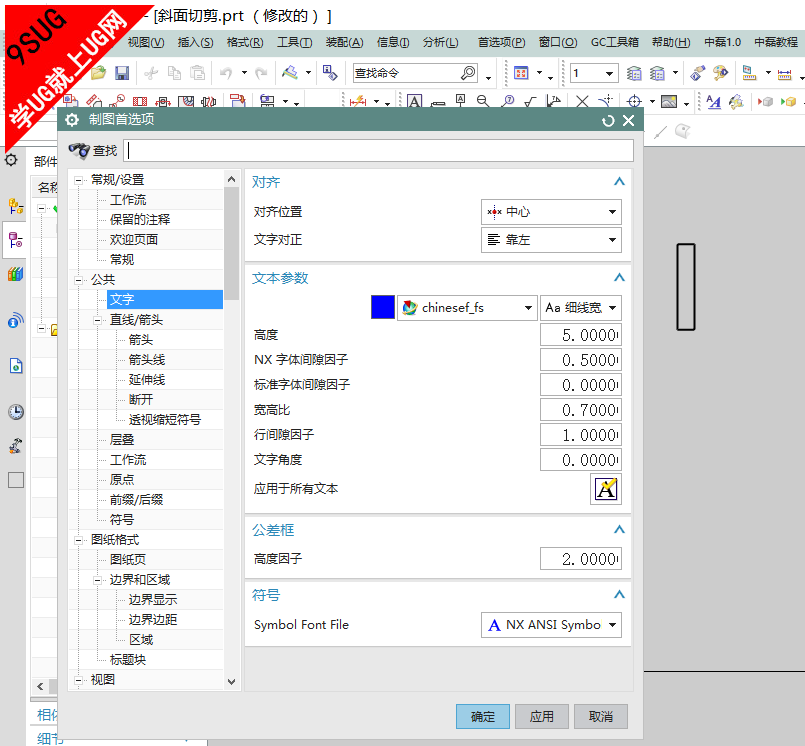Click the Save floppy disk icon
This screenshot has height=746, width=805.
tap(122, 73)
